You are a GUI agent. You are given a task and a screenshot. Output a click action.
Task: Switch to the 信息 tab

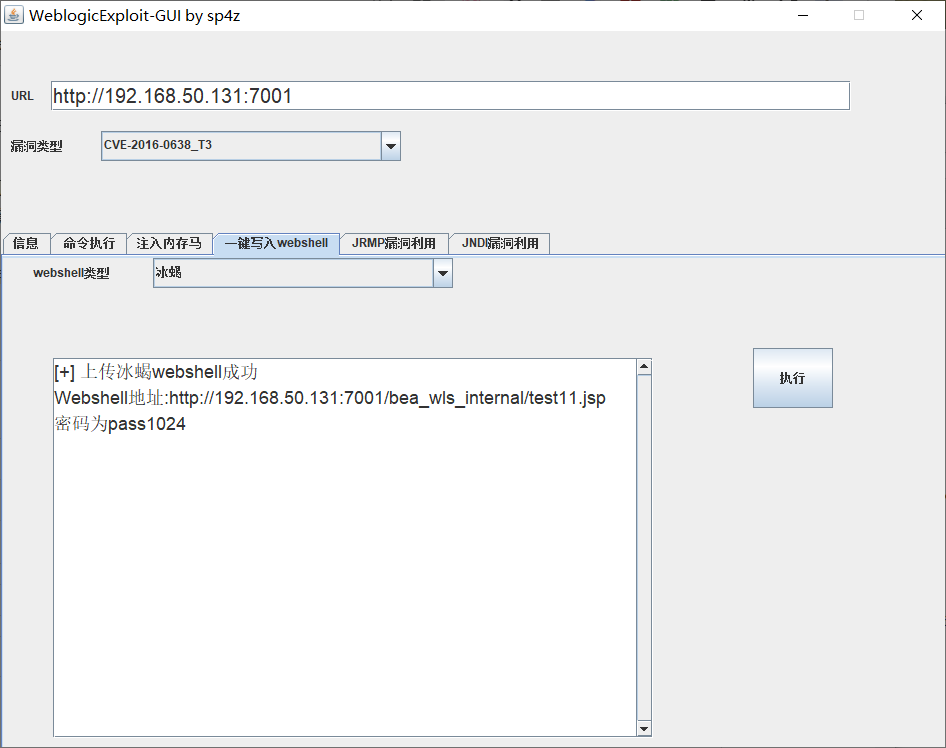point(26,243)
